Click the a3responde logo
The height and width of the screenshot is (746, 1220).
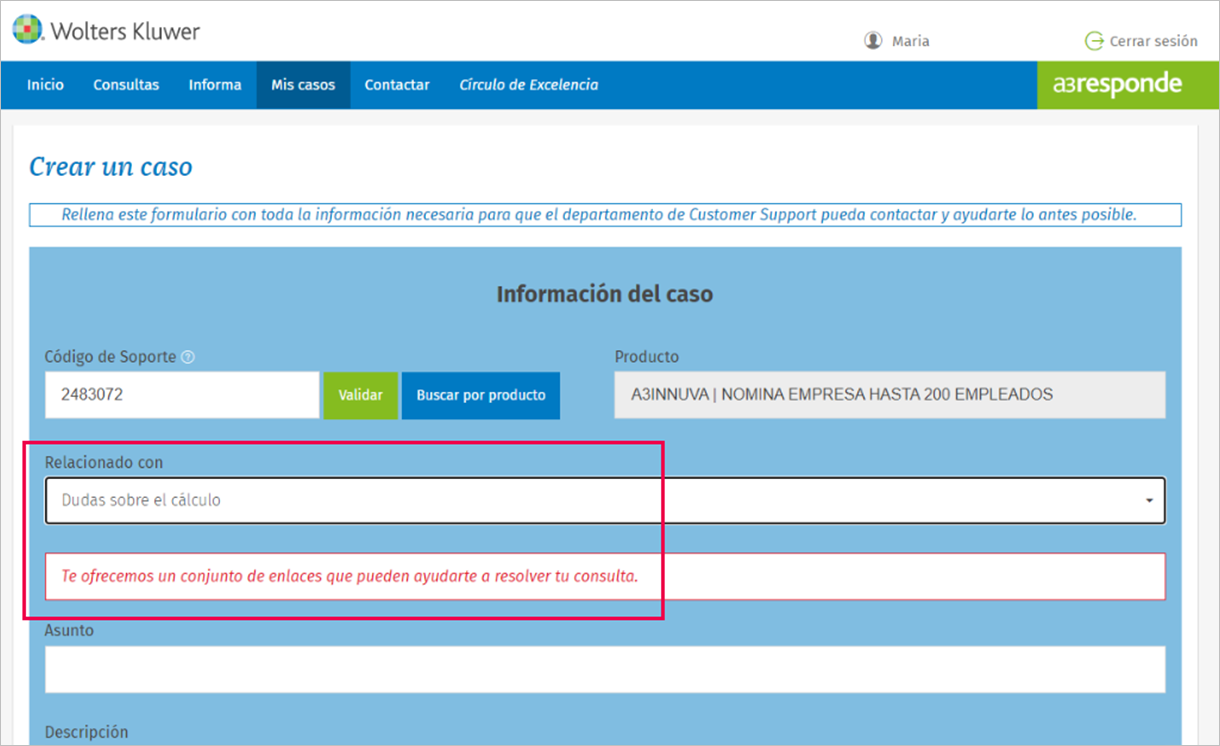(1118, 85)
